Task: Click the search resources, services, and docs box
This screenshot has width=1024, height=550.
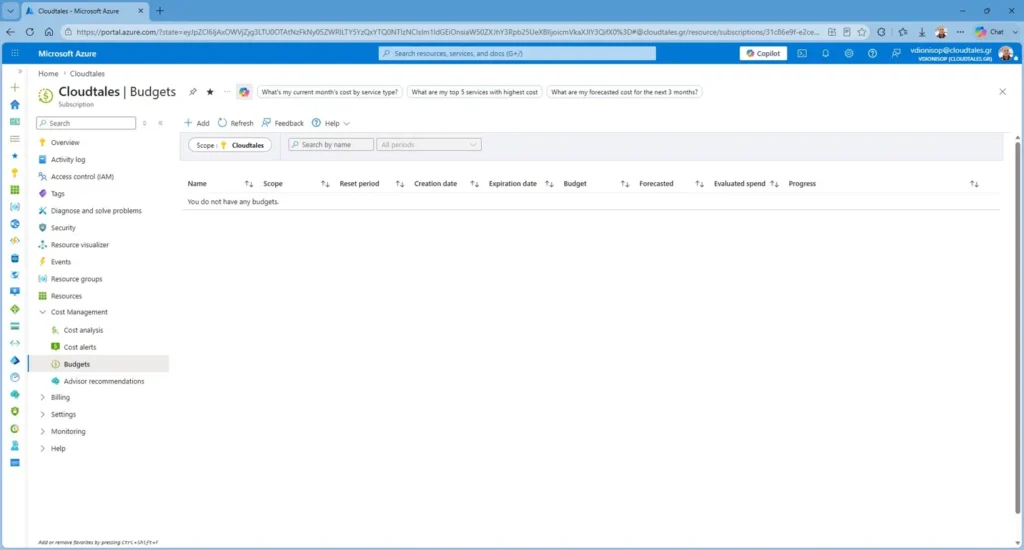Action: pyautogui.click(x=517, y=54)
